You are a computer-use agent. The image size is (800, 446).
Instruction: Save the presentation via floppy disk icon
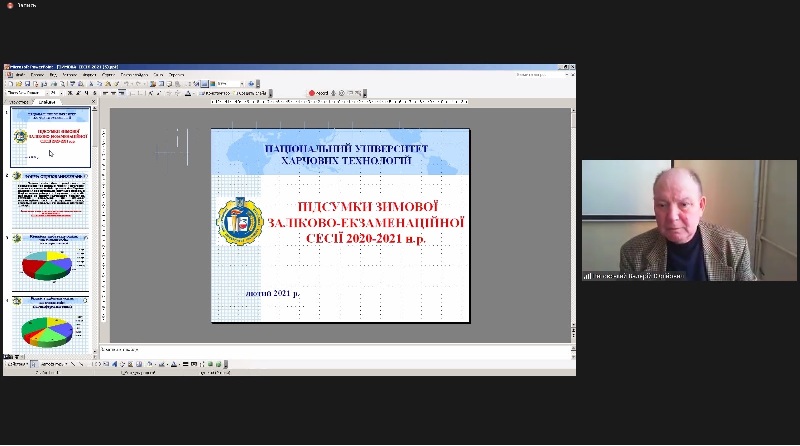(x=28, y=84)
